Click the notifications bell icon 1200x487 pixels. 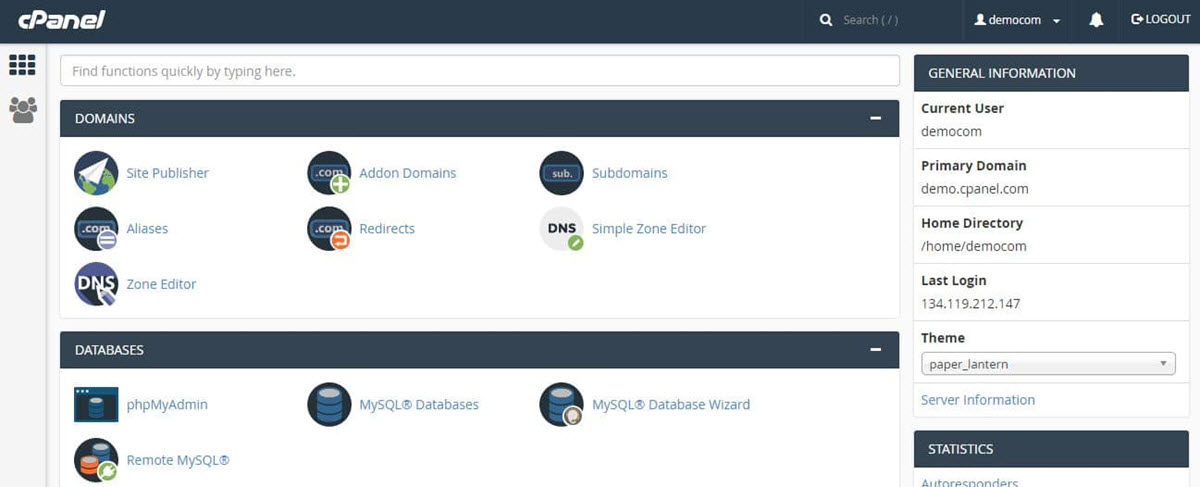point(1096,20)
